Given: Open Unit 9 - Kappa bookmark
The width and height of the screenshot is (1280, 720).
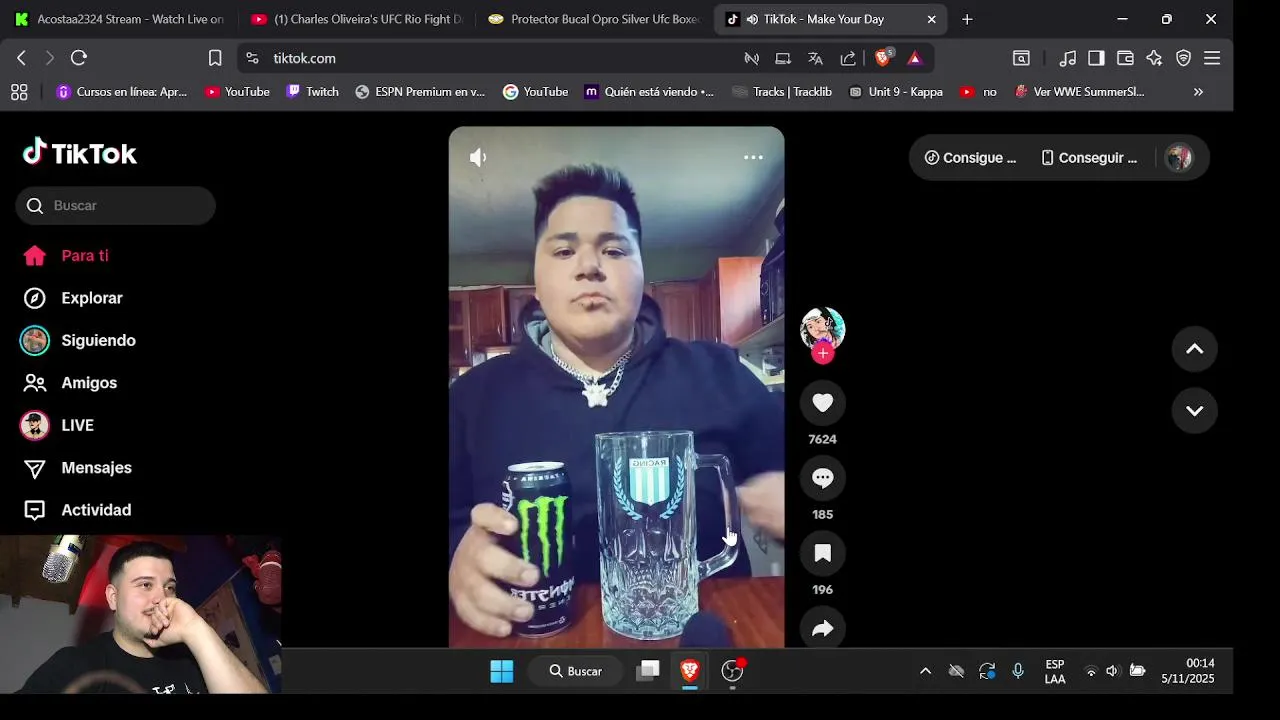Looking at the screenshot, I should click(896, 92).
